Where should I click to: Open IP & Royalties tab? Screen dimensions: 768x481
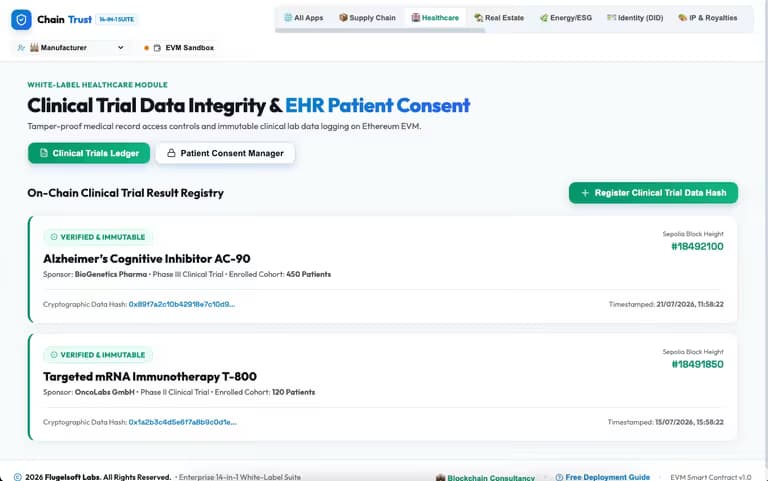[708, 18]
